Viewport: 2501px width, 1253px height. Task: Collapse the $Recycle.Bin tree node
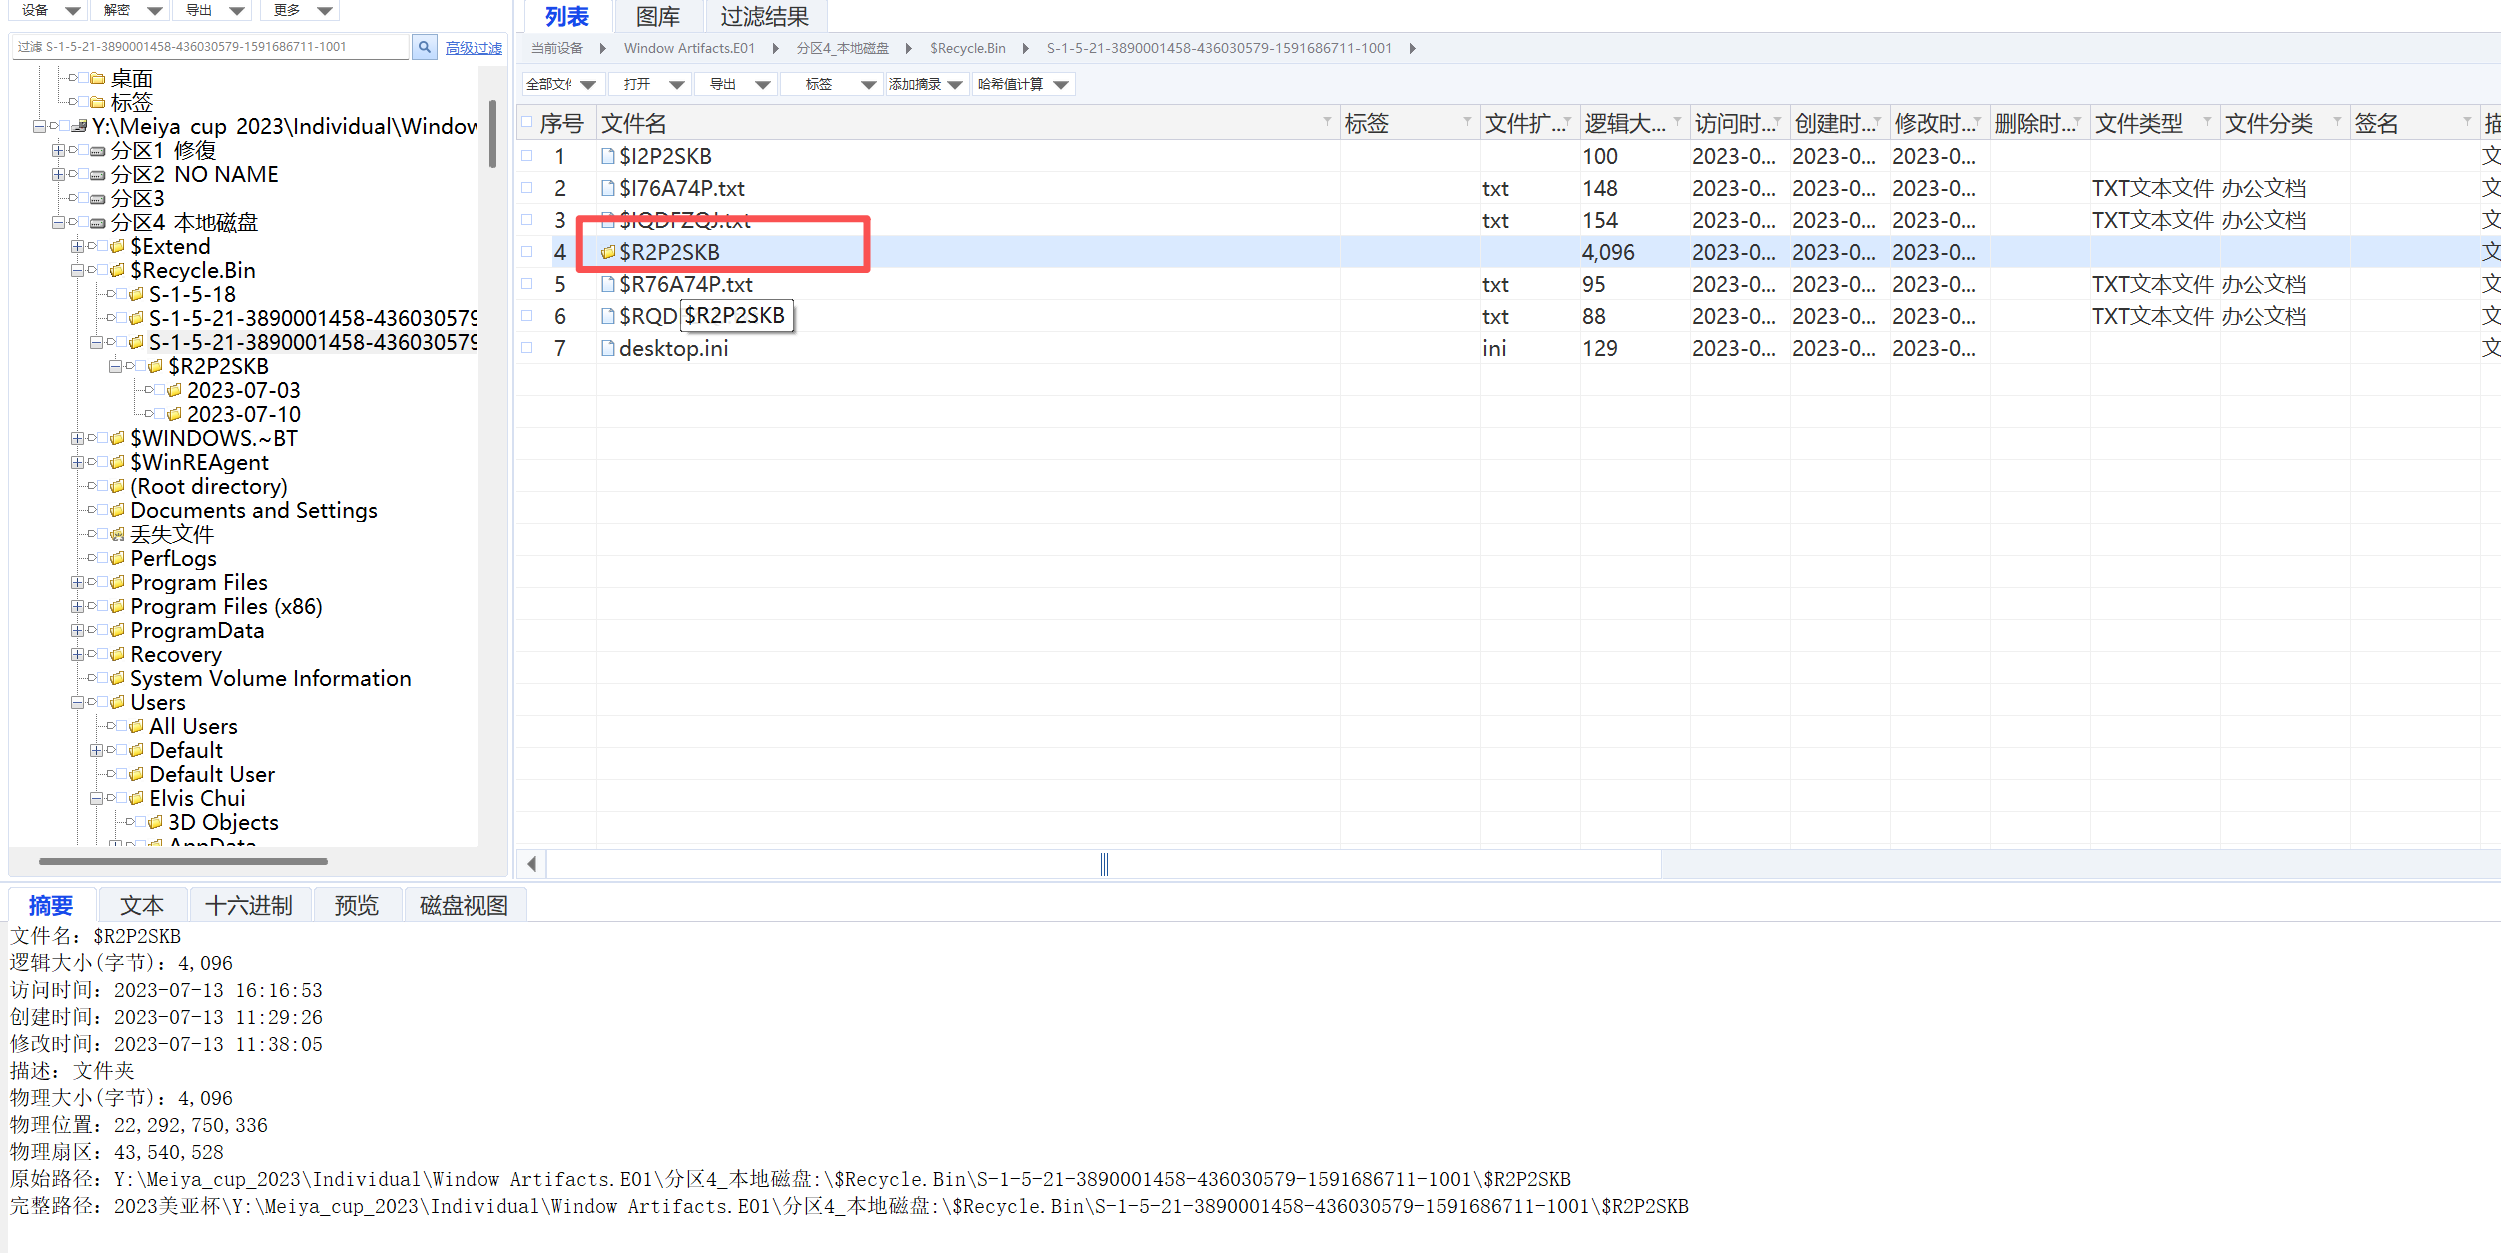77,271
